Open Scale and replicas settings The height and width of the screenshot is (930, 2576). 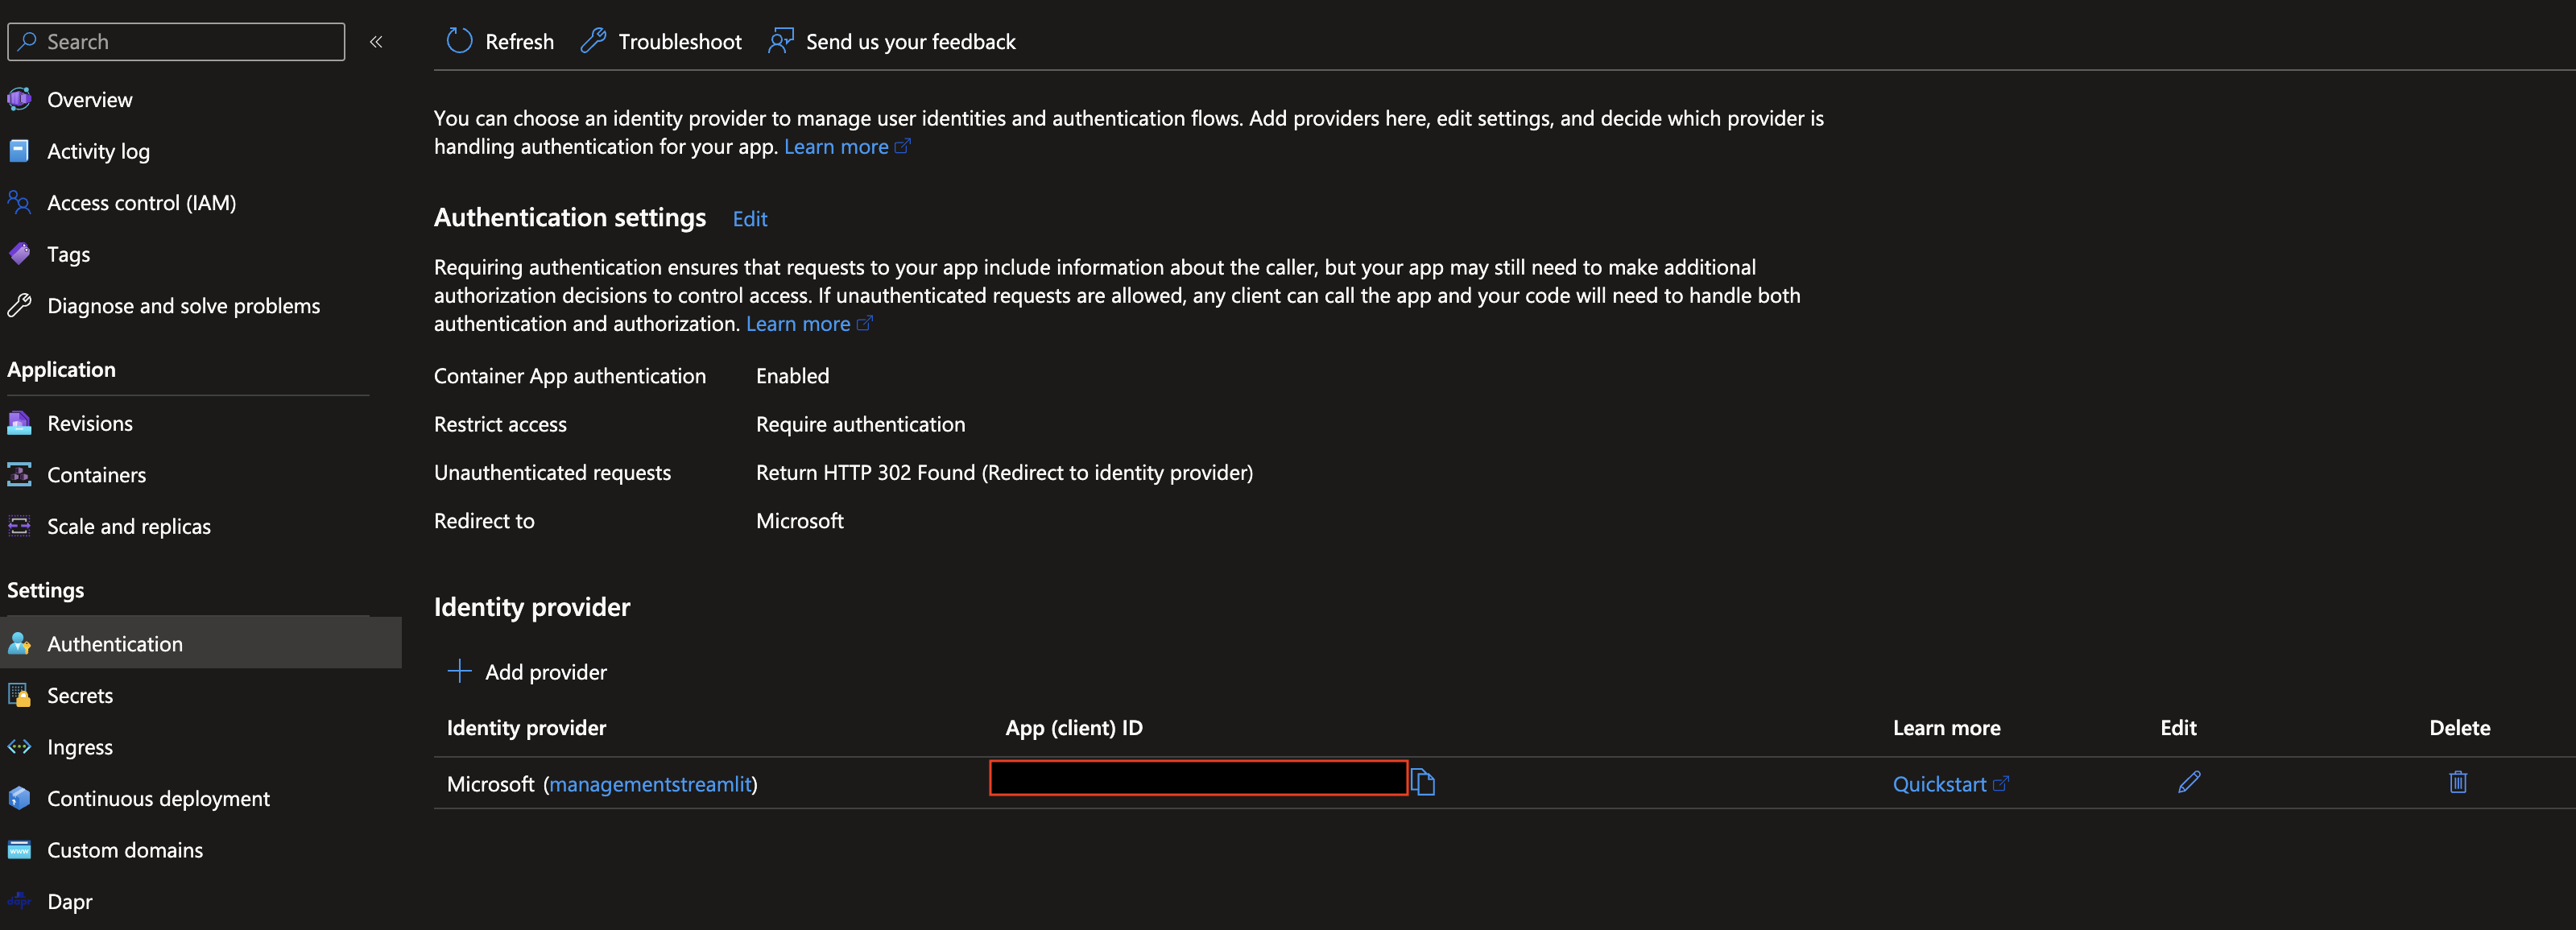128,526
